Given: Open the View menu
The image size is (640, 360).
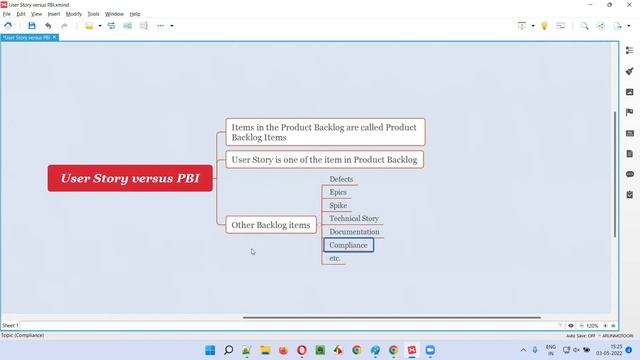Looking at the screenshot, I should pyautogui.click(x=36, y=14).
